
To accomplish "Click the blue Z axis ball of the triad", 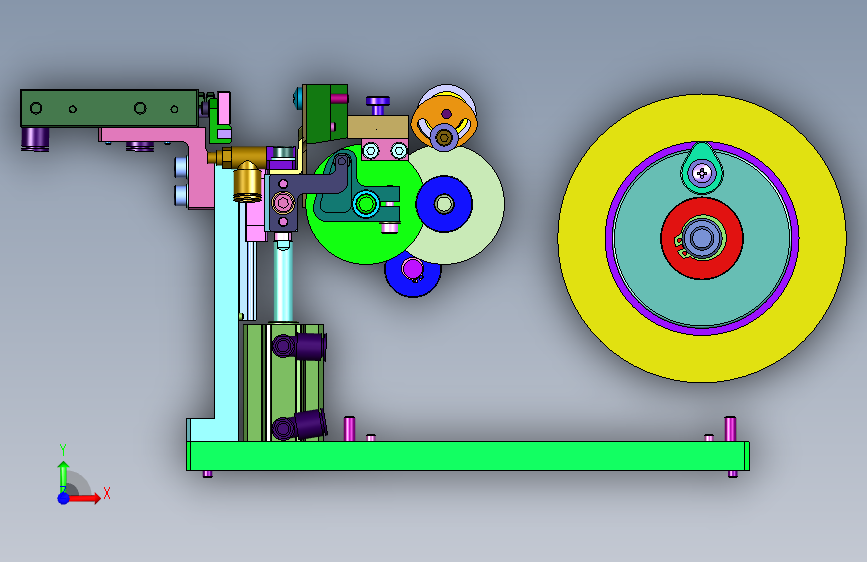I will click(x=64, y=498).
